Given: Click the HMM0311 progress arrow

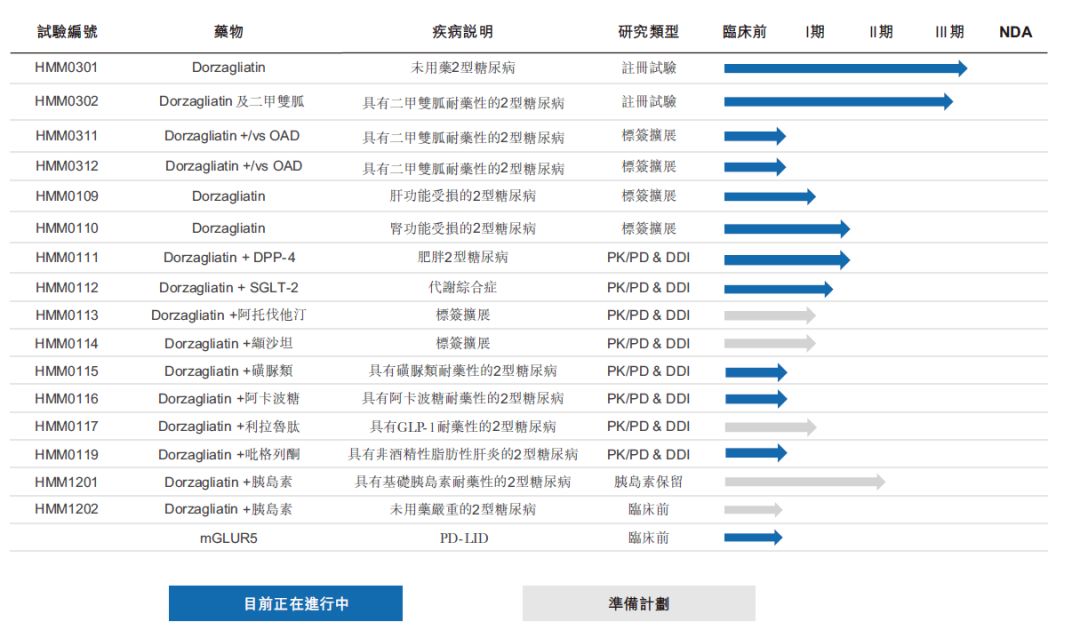Looking at the screenshot, I should coord(755,136).
